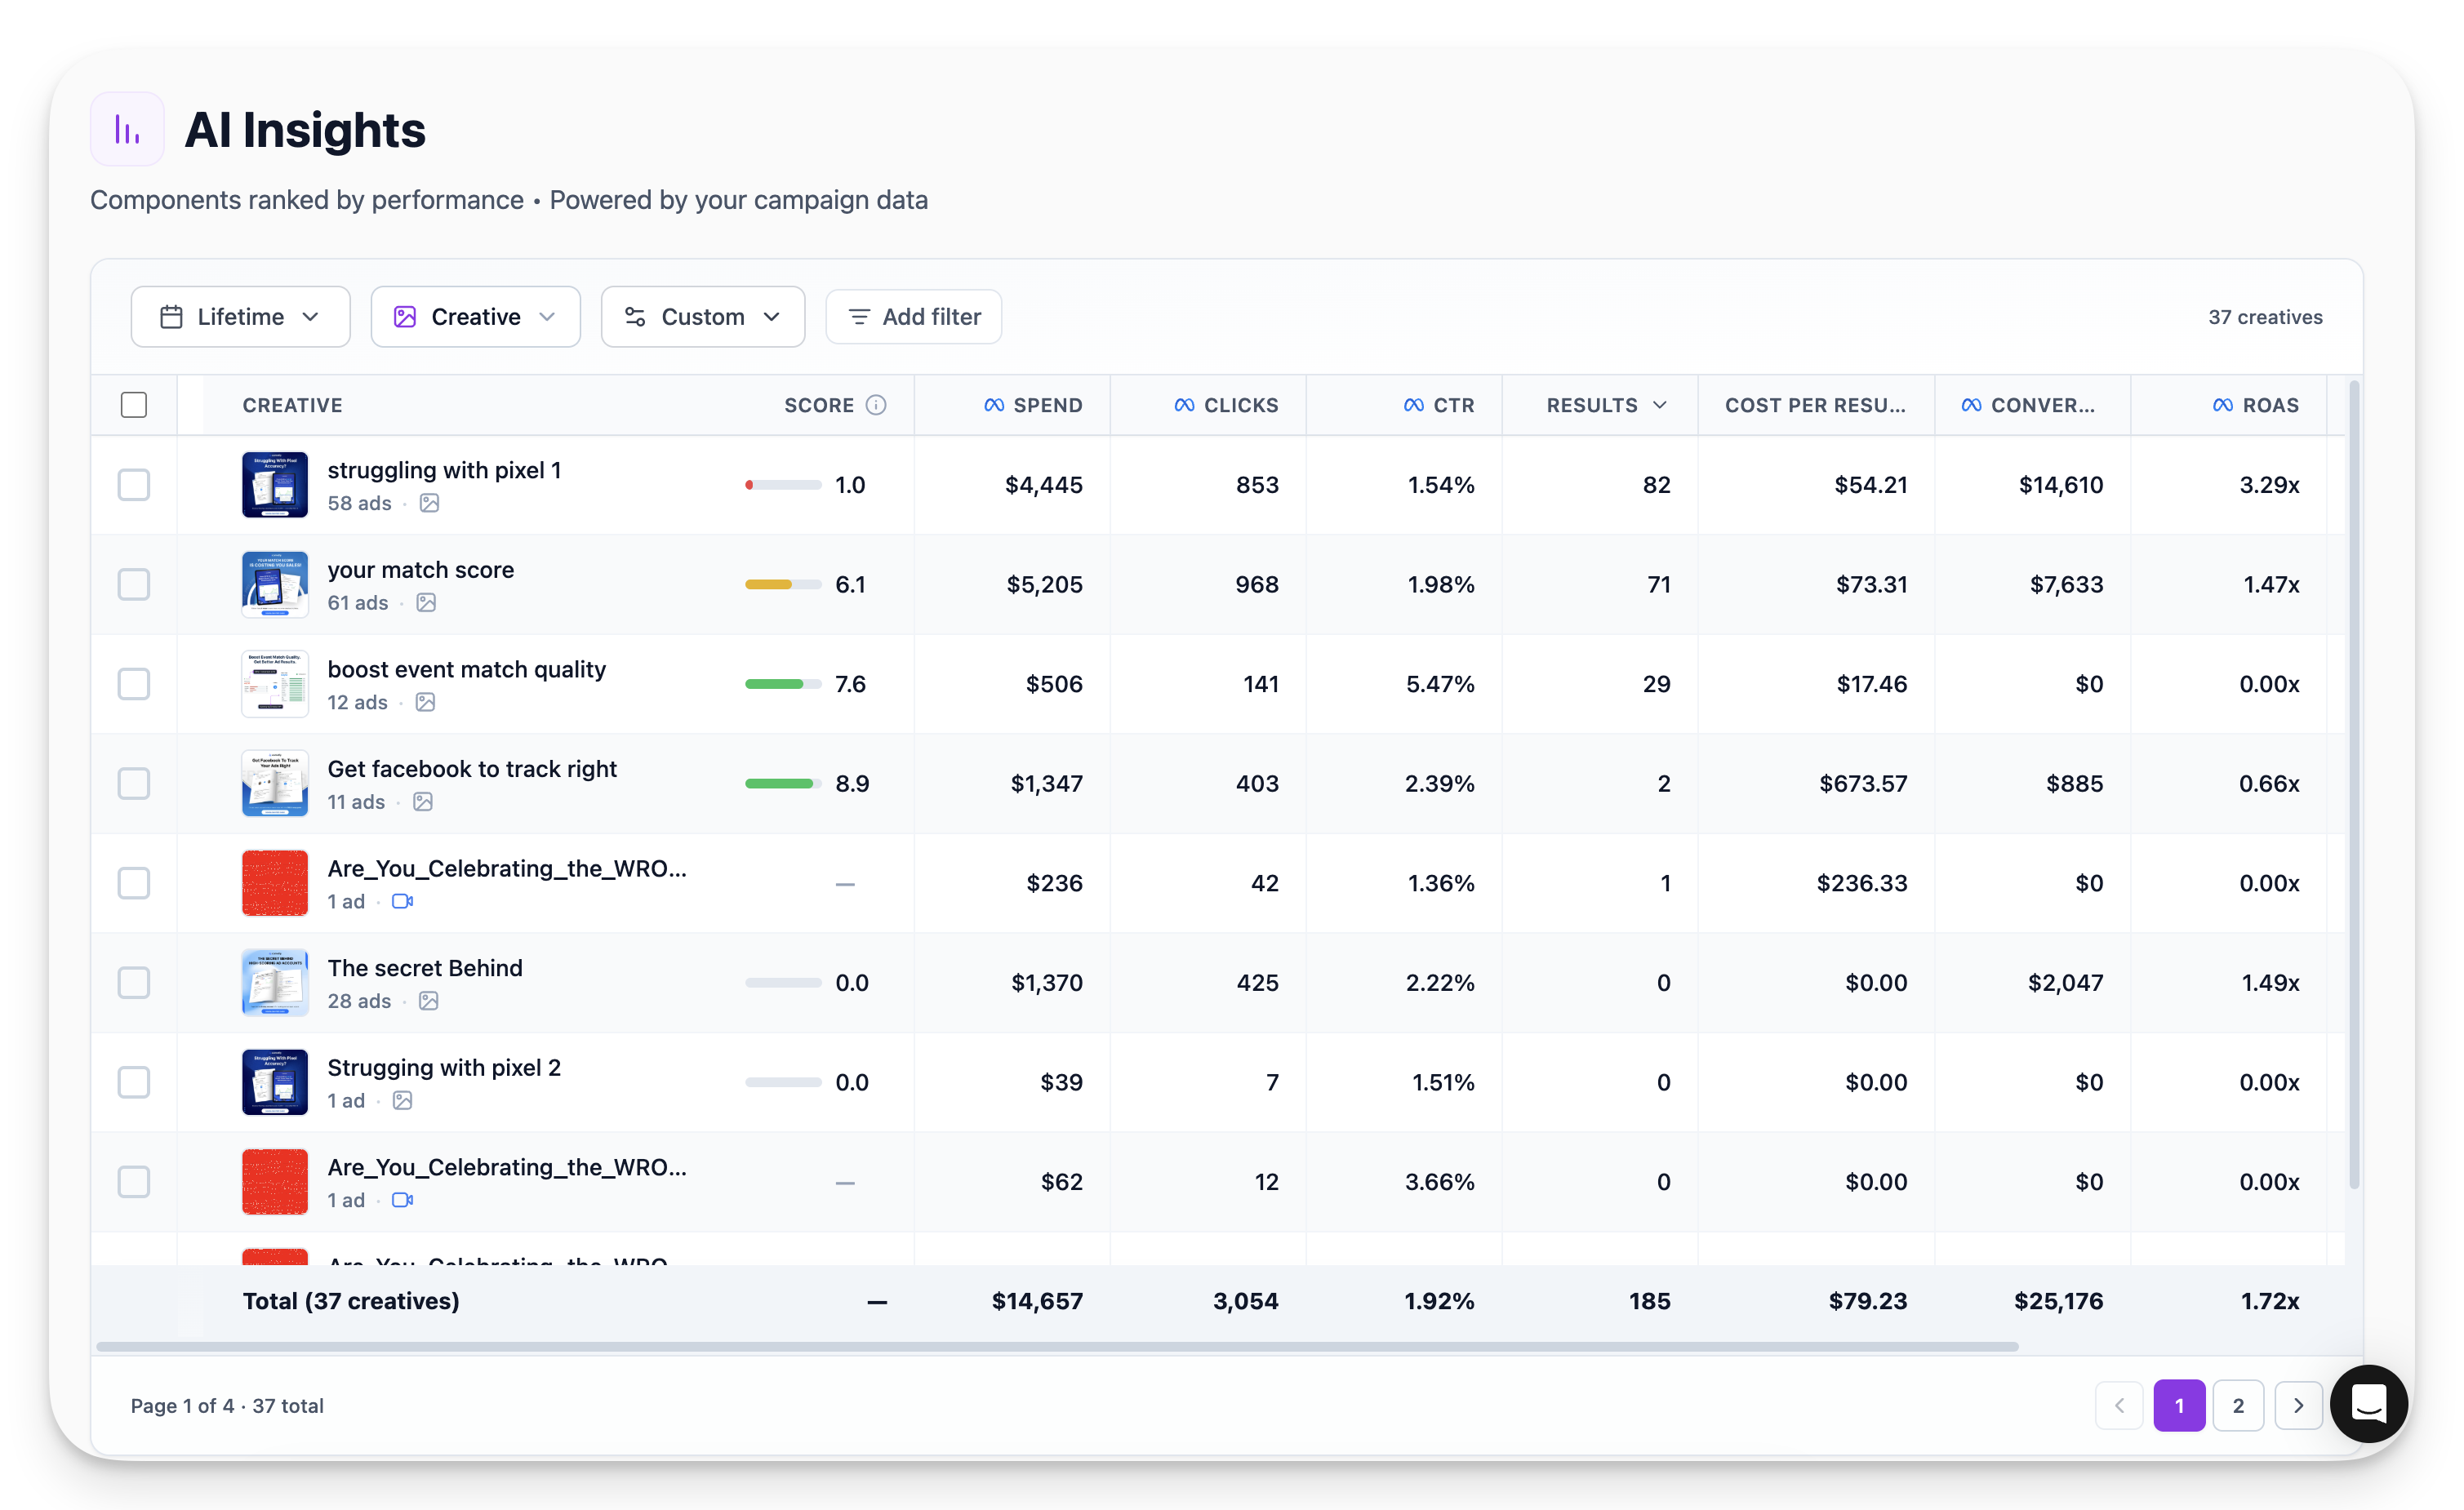2464x1510 pixels.
Task: Click the Meta icon beside the Spend header
Action: click(993, 405)
